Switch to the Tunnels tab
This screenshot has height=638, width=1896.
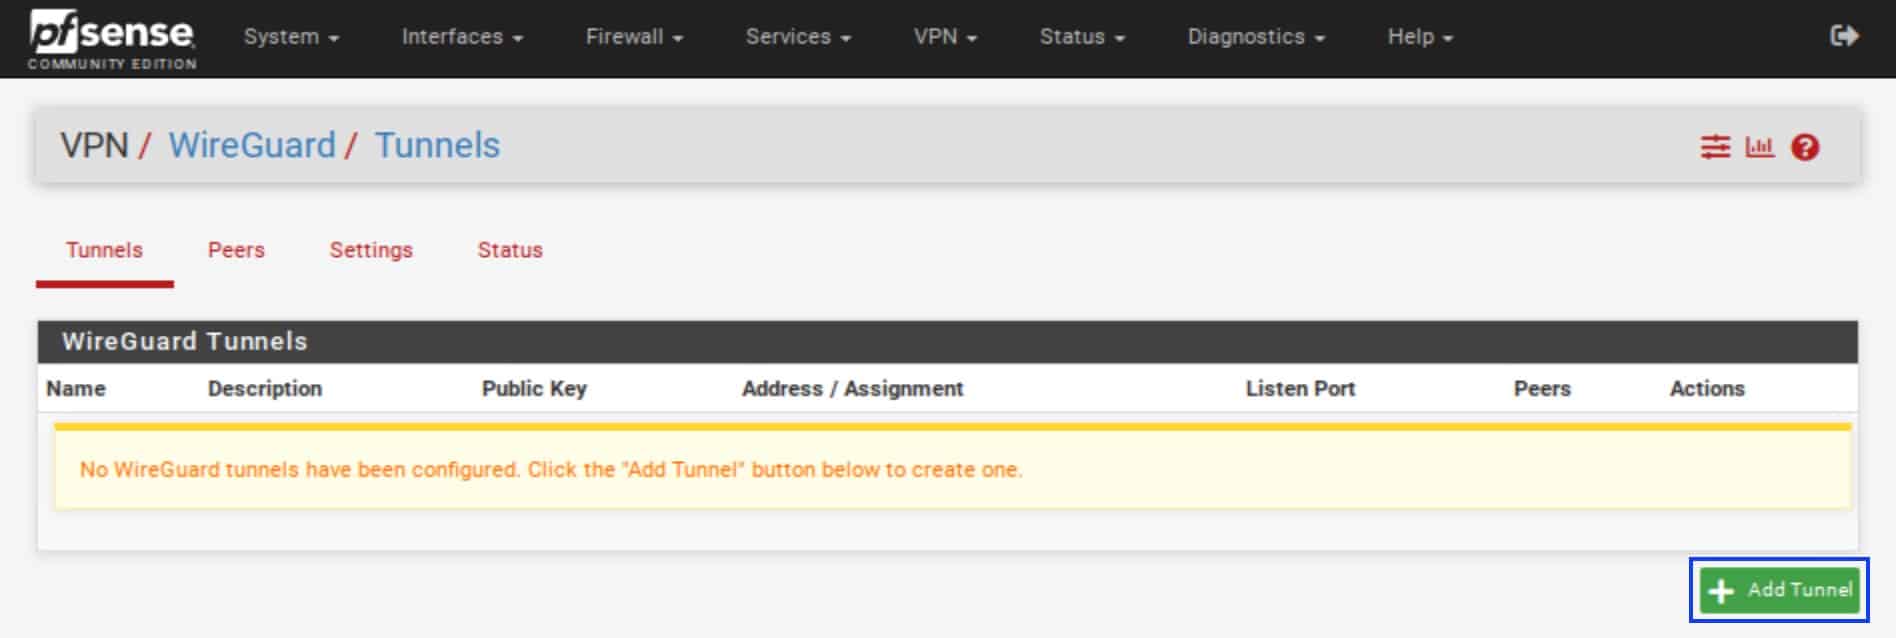tap(104, 250)
